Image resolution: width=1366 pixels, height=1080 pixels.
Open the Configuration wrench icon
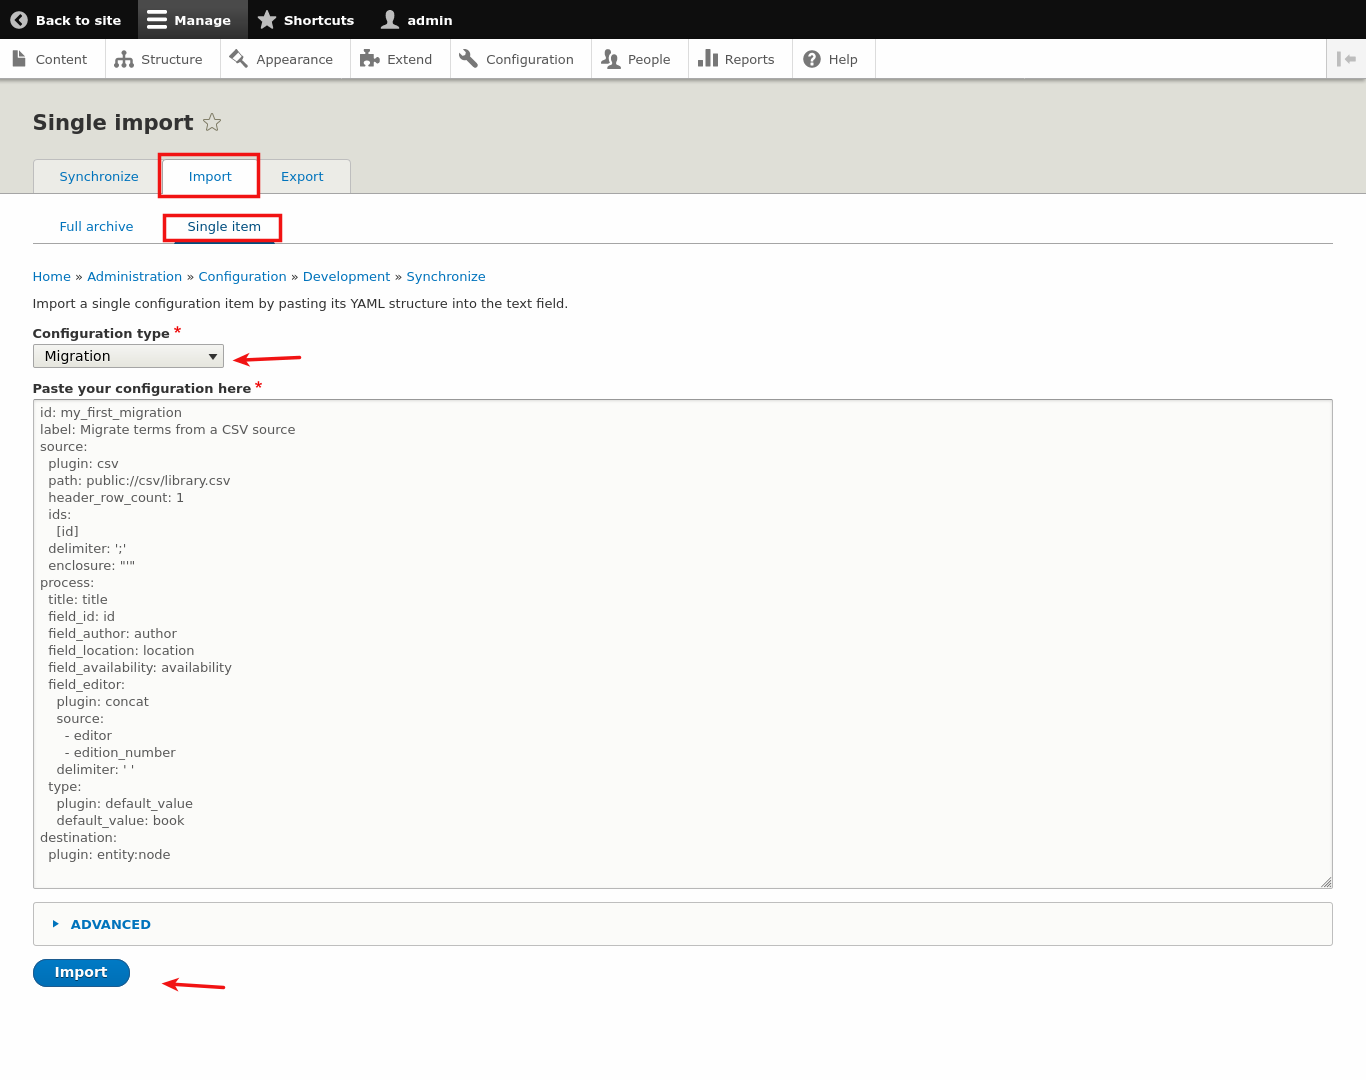[x=467, y=59]
